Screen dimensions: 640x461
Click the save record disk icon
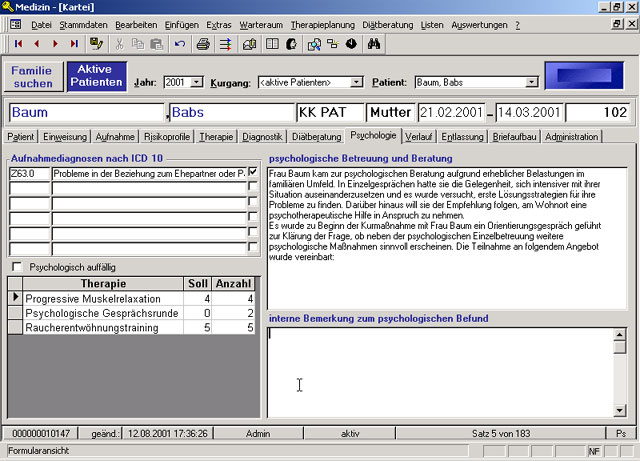pos(96,44)
